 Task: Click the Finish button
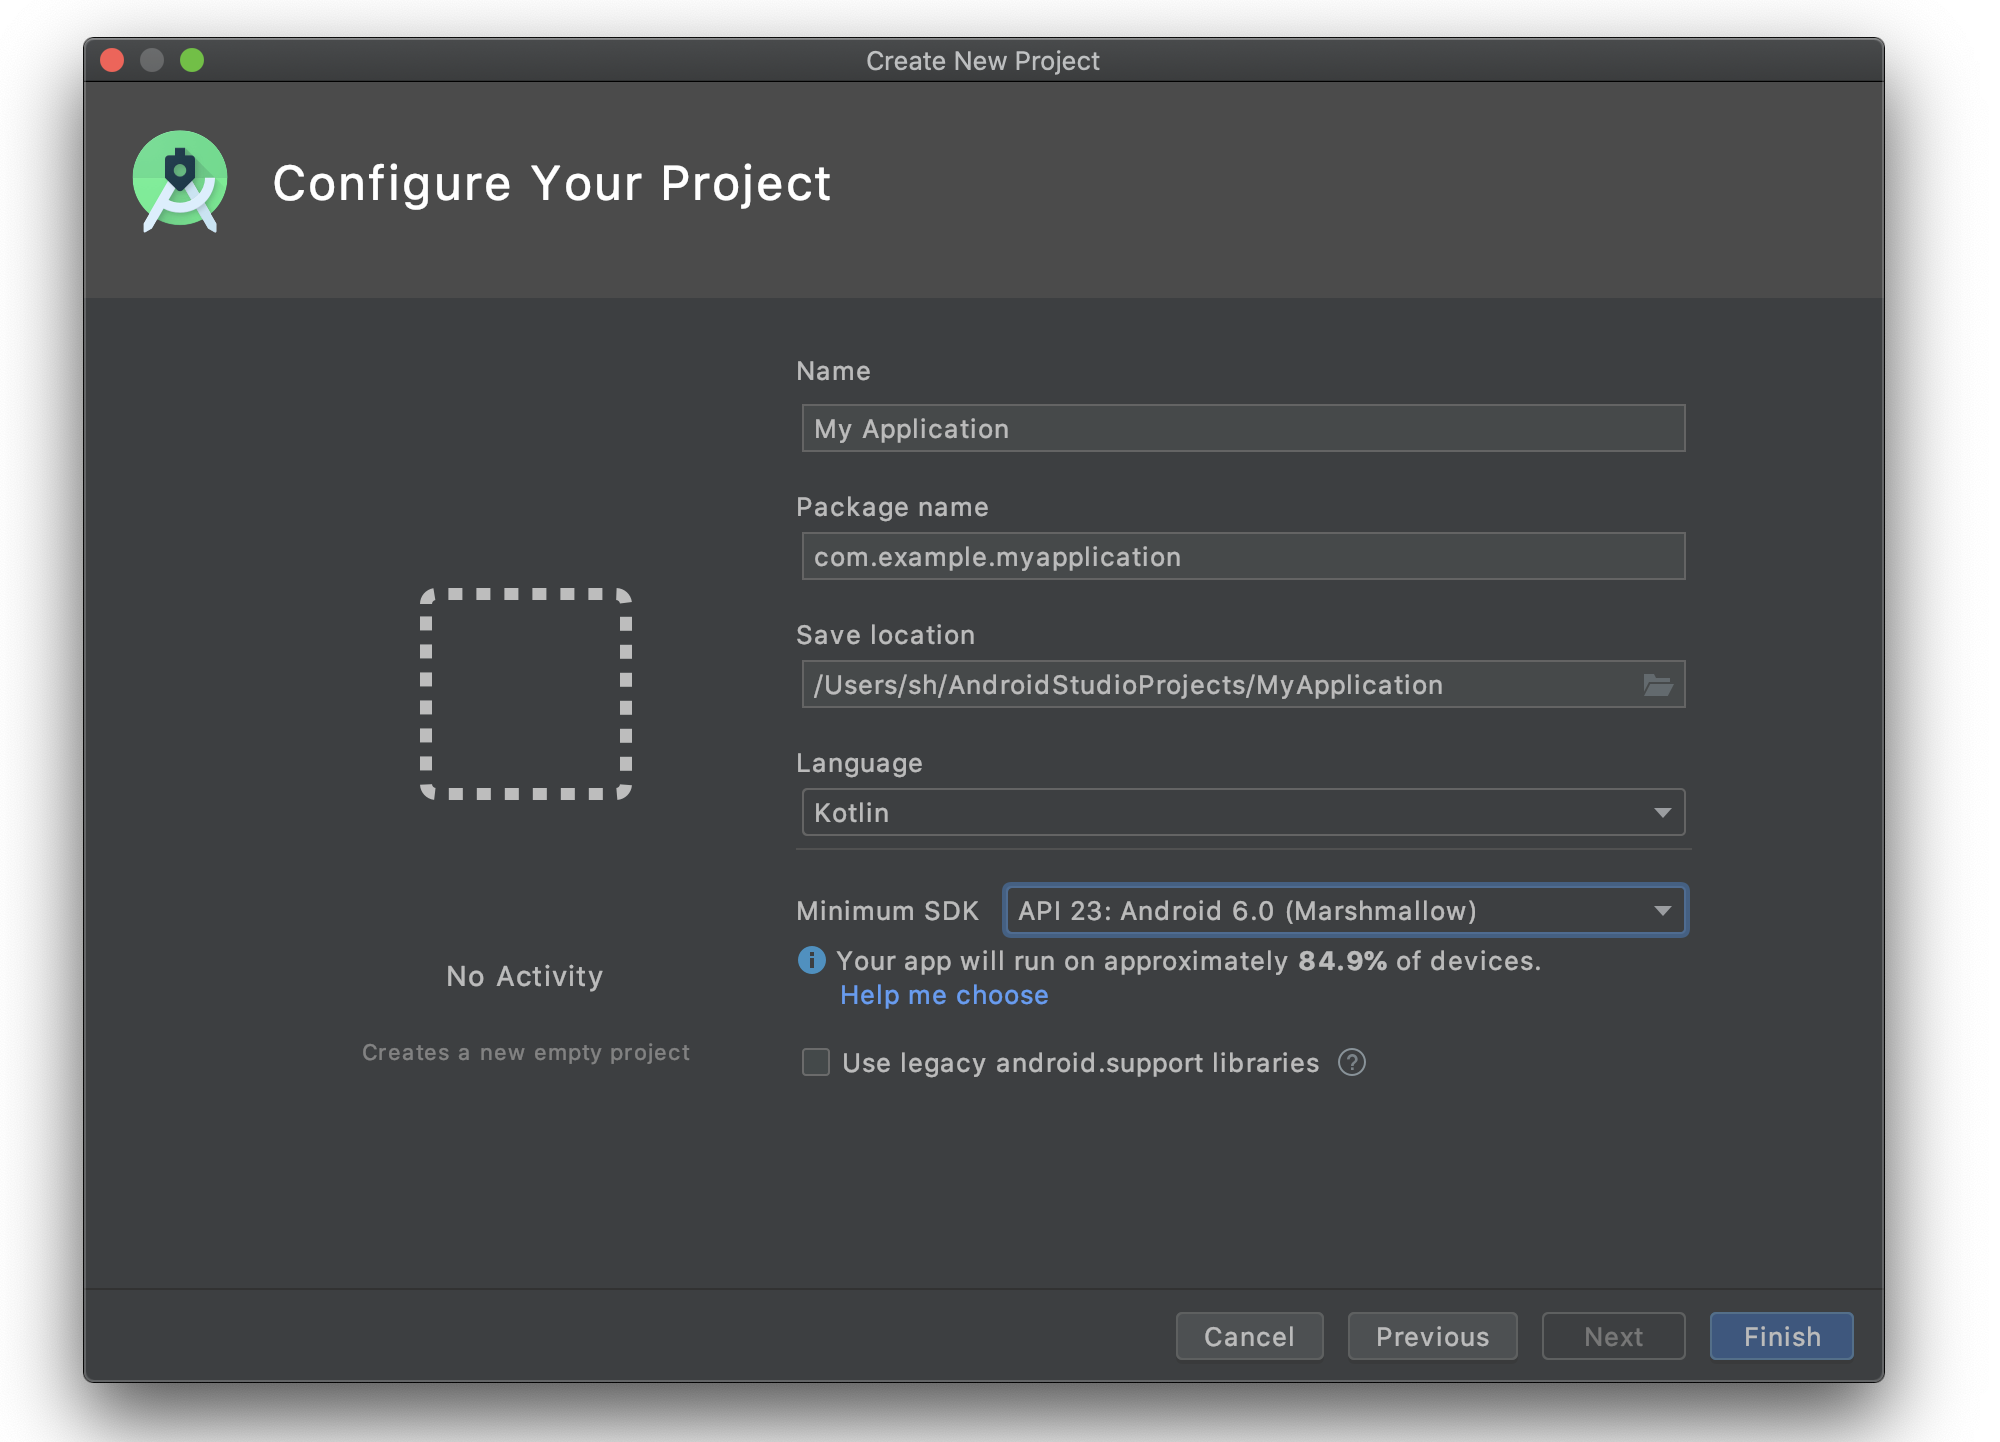pyautogui.click(x=1780, y=1336)
